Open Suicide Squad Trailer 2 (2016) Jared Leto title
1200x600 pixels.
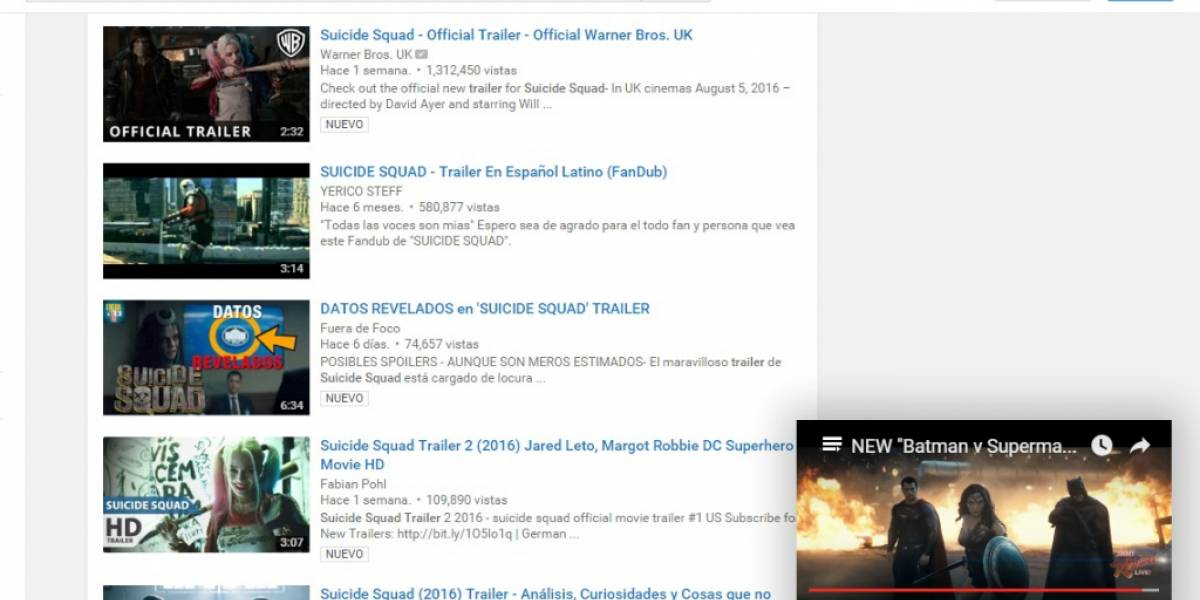[x=557, y=455]
